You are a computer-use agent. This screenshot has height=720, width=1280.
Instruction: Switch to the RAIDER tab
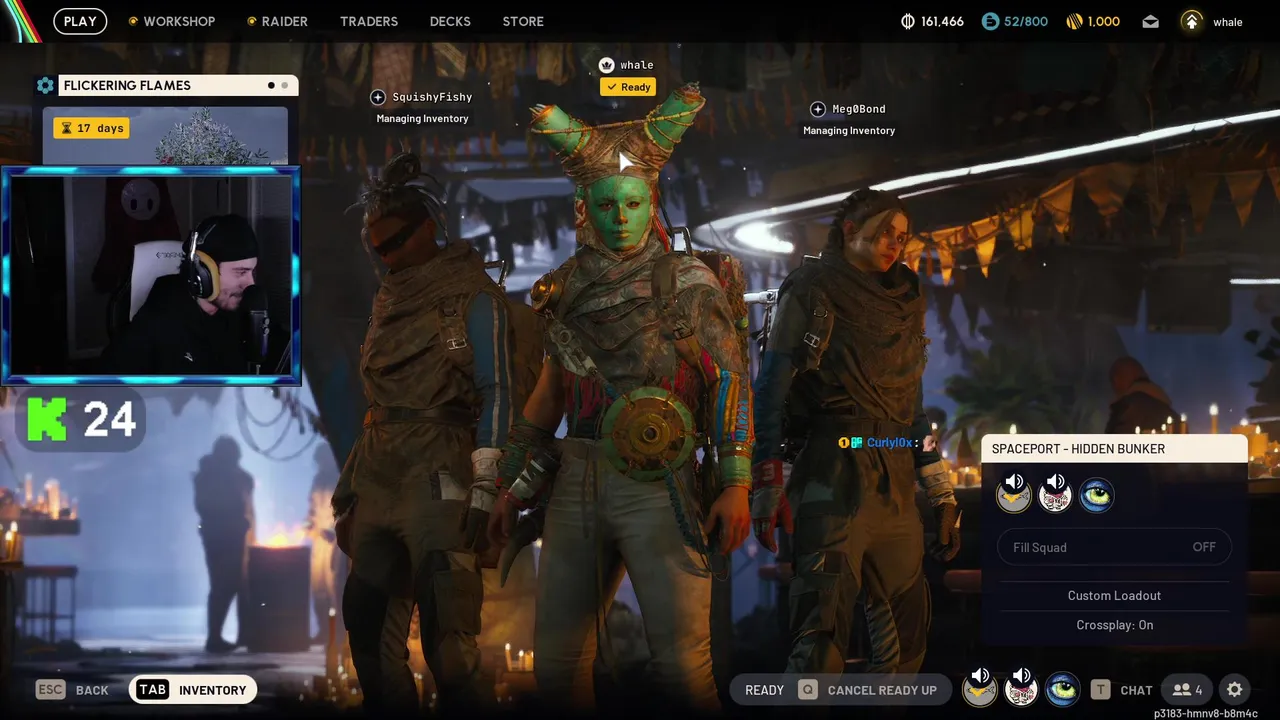[285, 21]
